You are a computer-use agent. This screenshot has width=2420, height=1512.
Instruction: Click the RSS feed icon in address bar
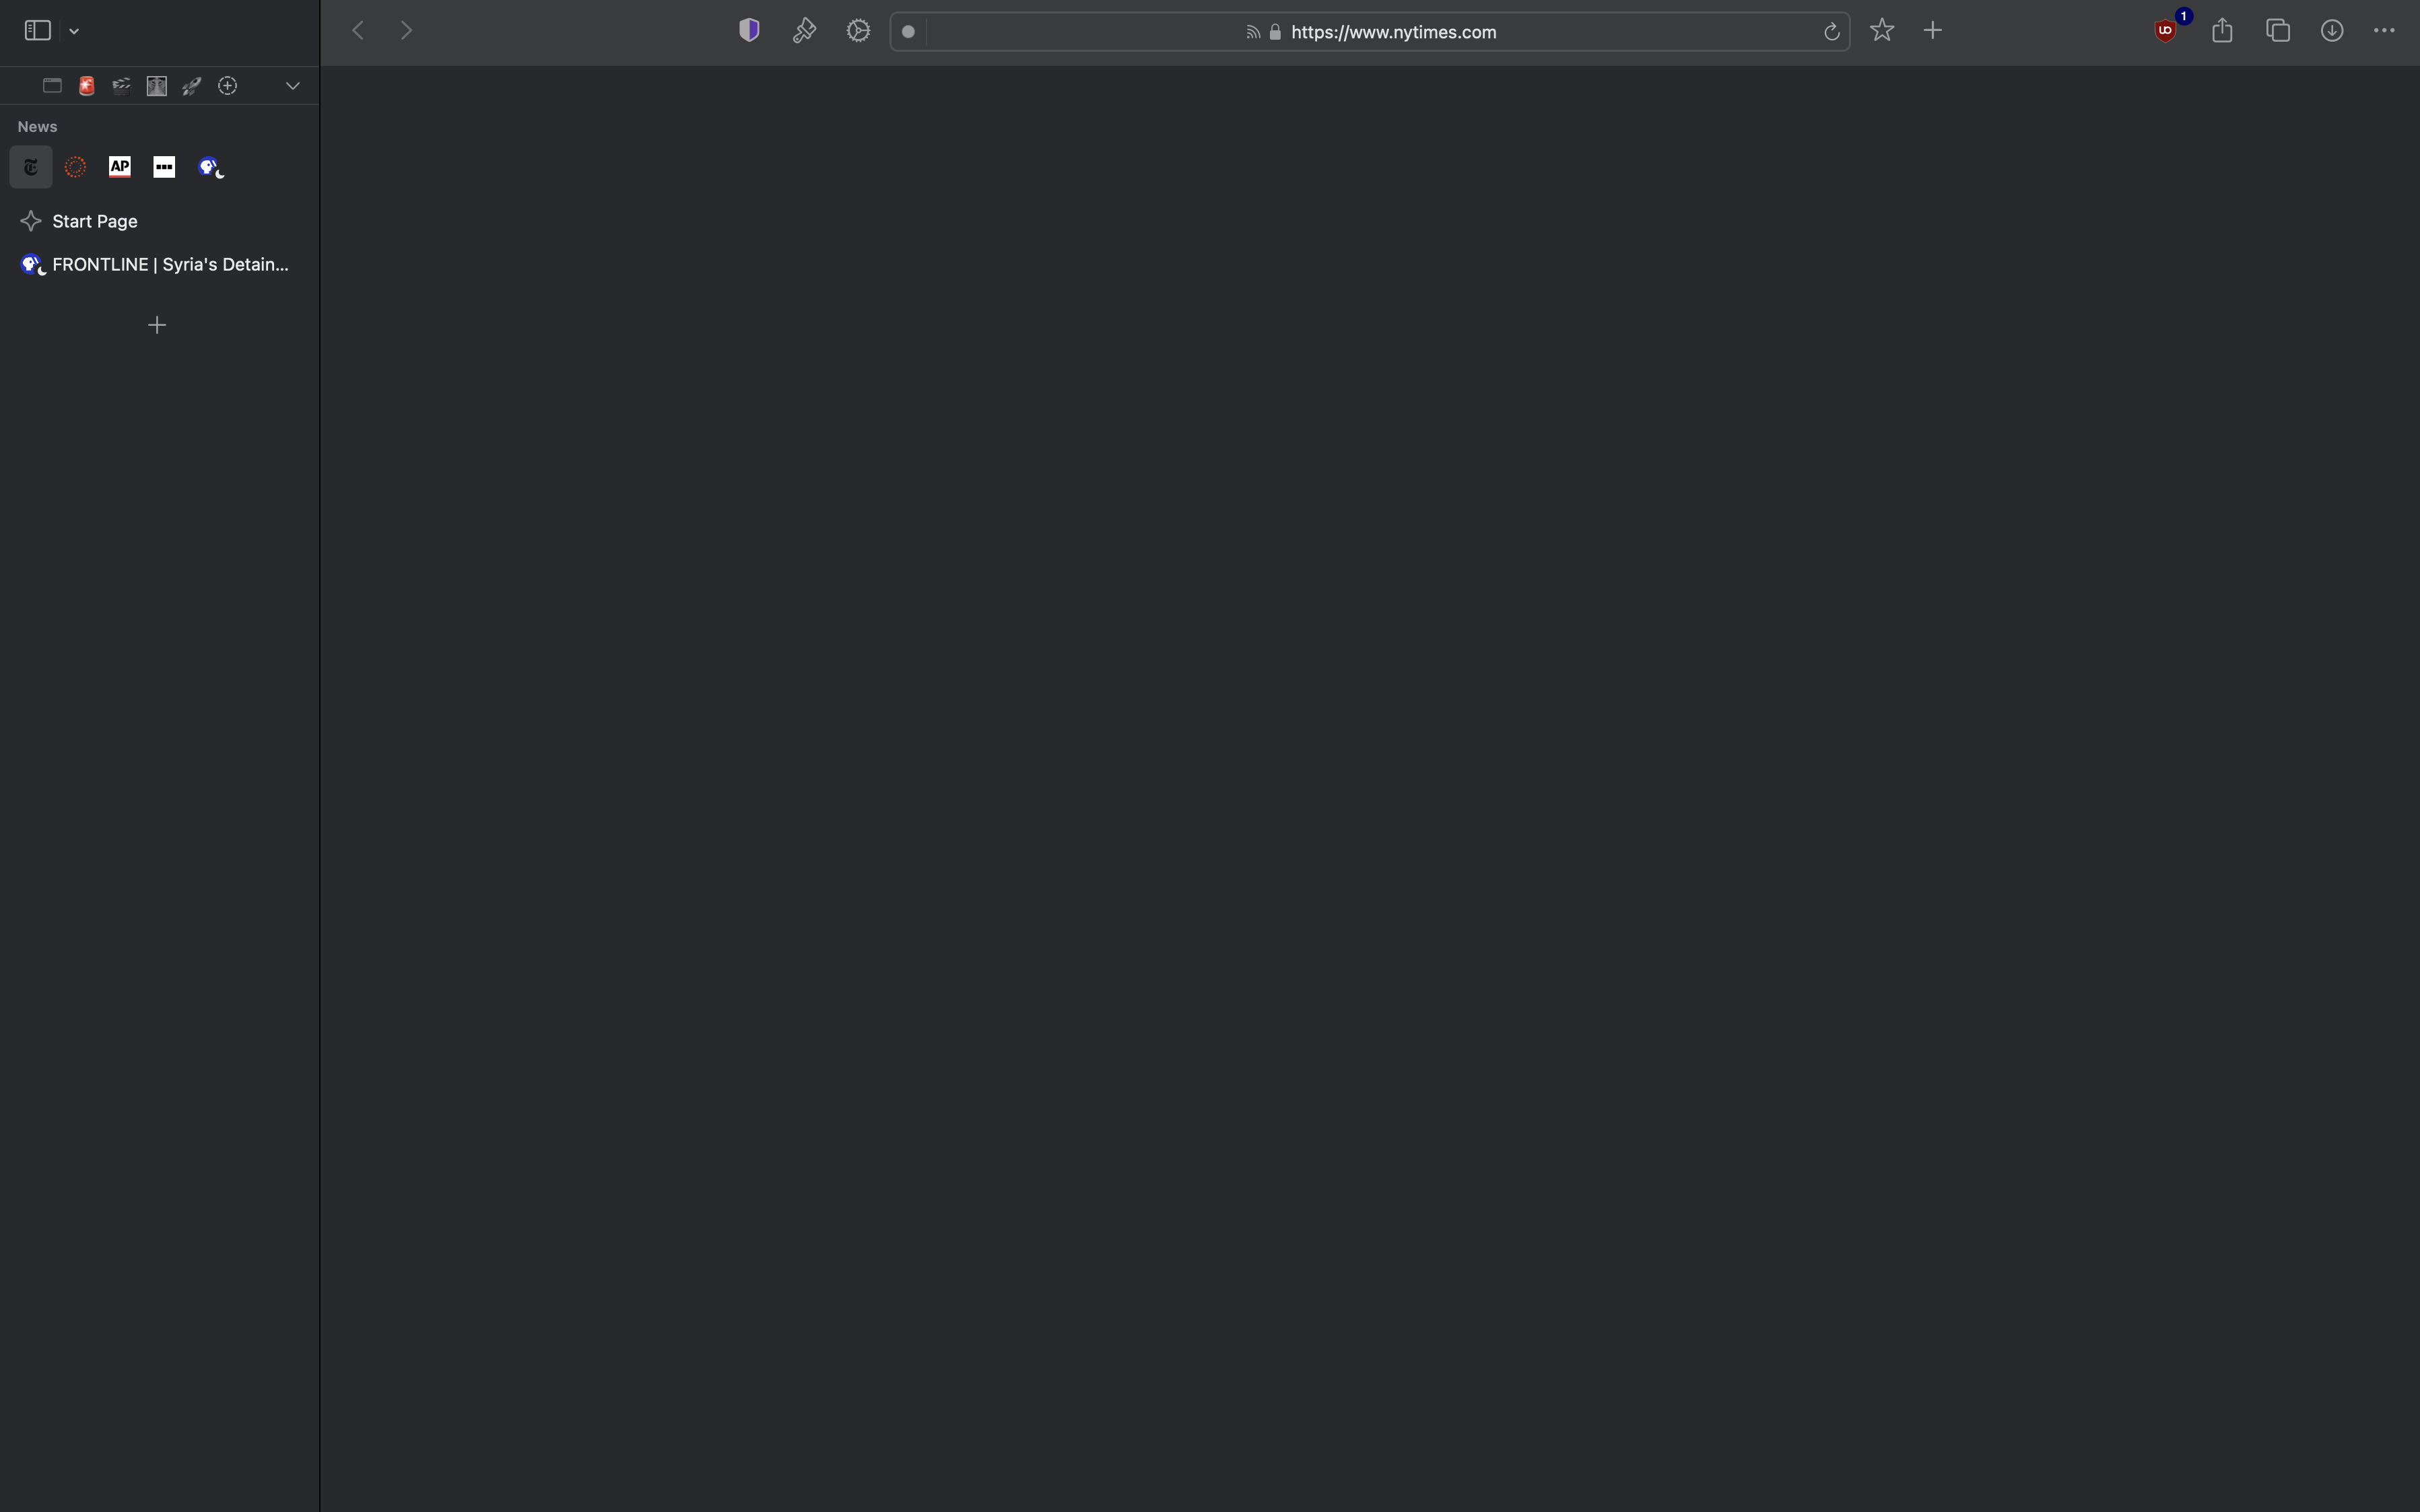pyautogui.click(x=1253, y=31)
